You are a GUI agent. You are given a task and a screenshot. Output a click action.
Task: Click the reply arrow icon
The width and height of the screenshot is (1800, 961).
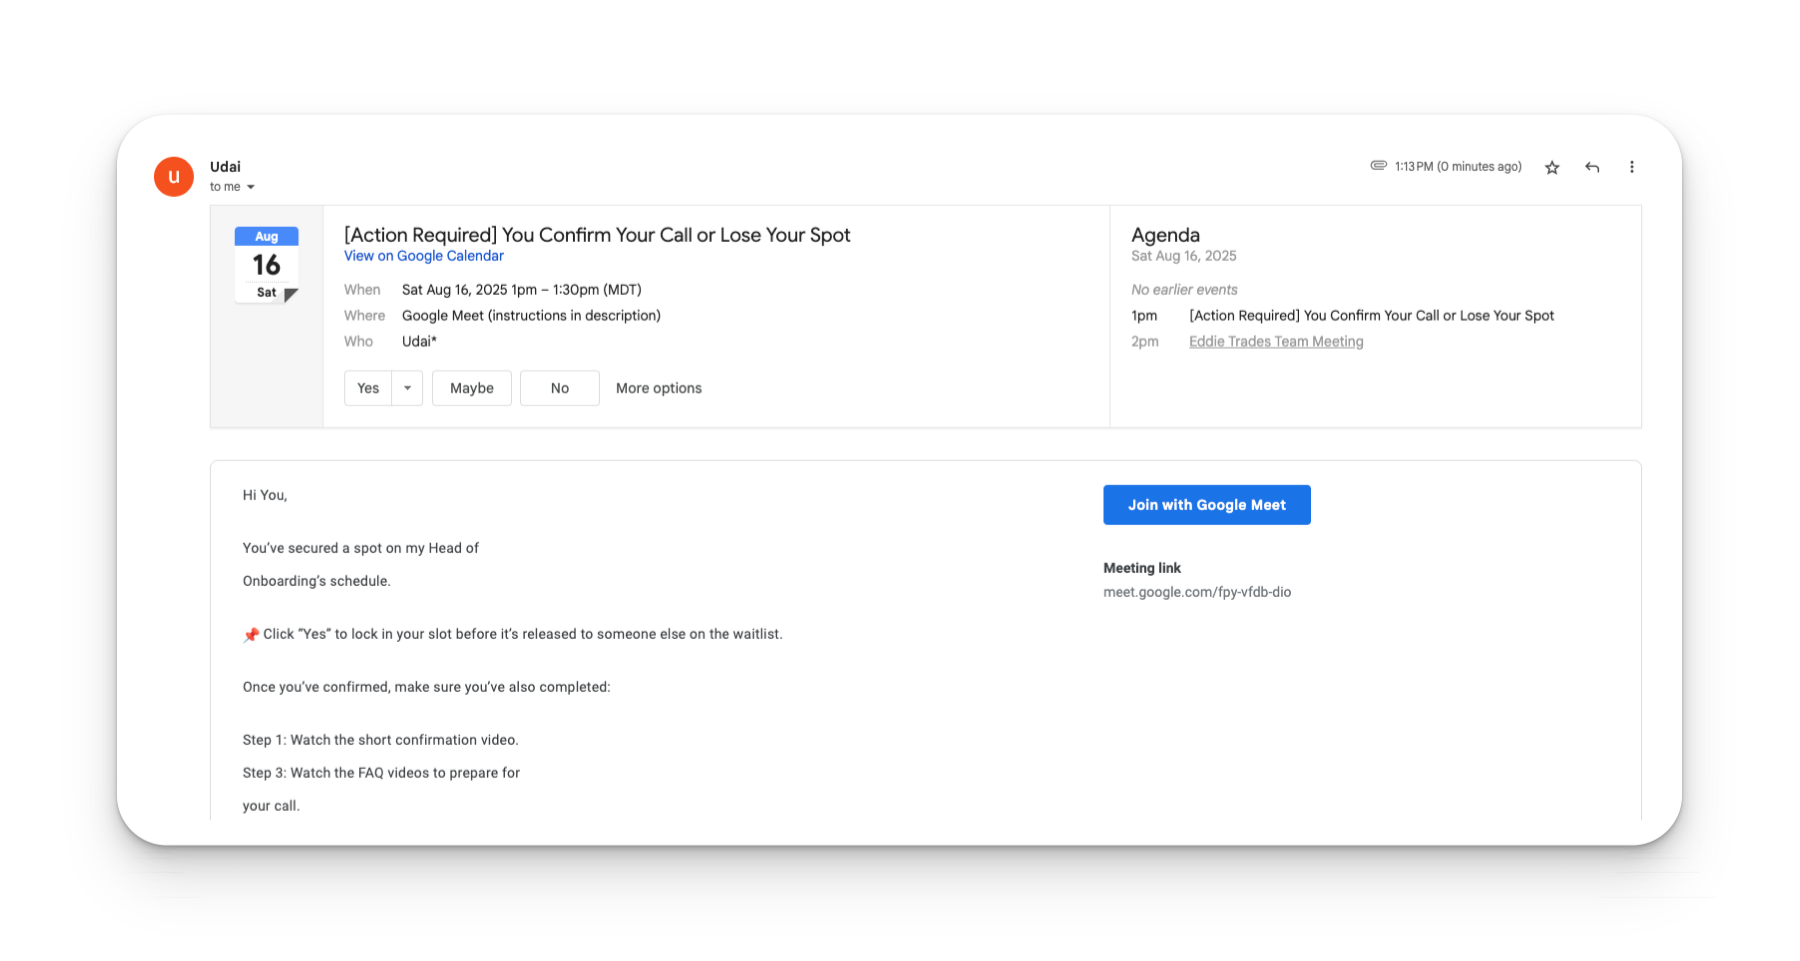[x=1592, y=167]
